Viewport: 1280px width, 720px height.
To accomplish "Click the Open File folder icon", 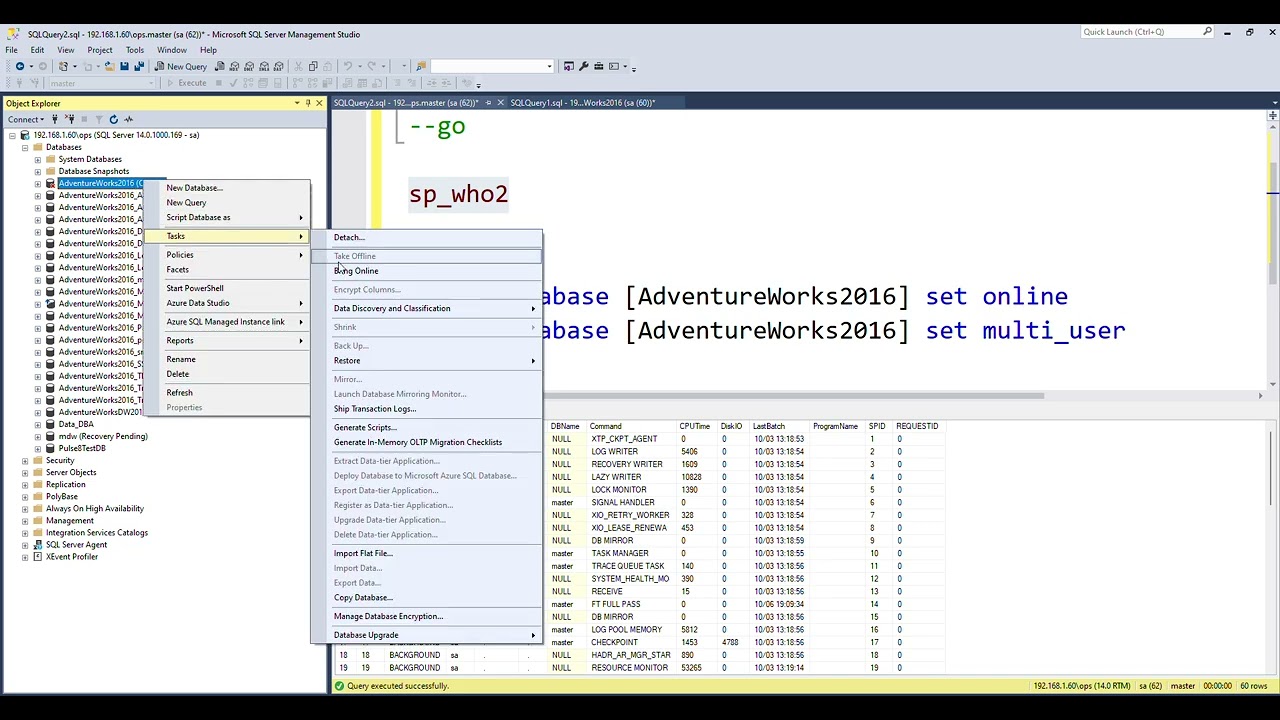I will (x=110, y=66).
